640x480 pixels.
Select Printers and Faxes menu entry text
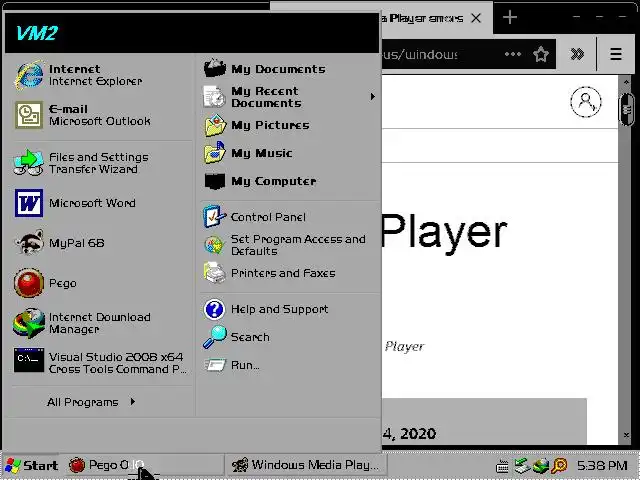click(x=283, y=273)
